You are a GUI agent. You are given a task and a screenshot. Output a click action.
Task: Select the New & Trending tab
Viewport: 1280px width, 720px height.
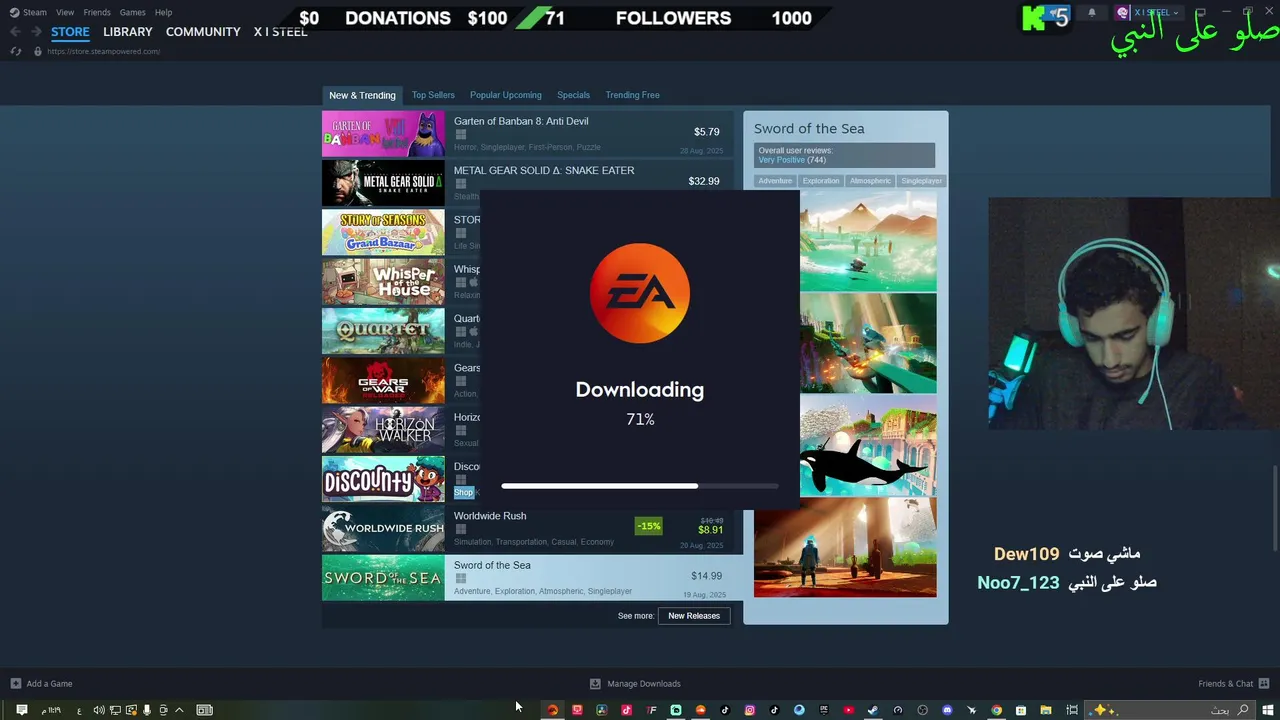pyautogui.click(x=362, y=95)
